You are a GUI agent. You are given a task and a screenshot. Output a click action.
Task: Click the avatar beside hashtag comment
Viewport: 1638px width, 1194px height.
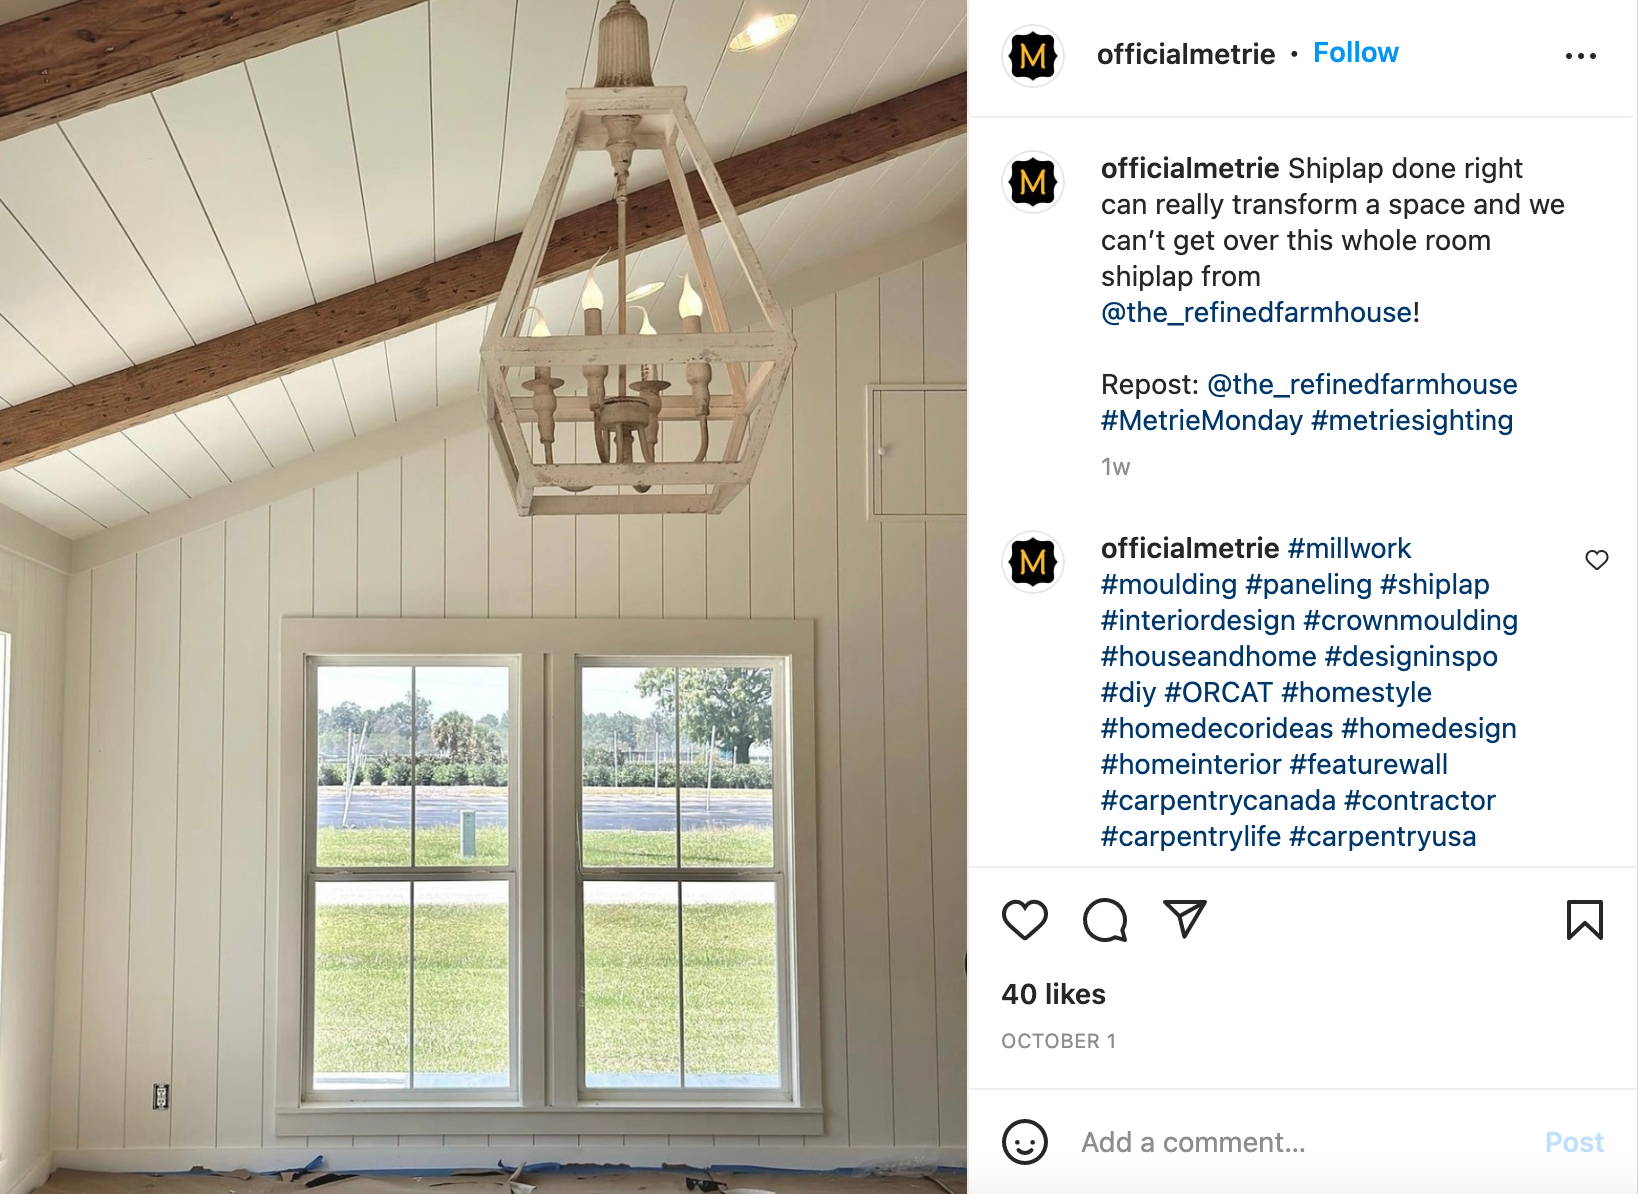(1033, 562)
